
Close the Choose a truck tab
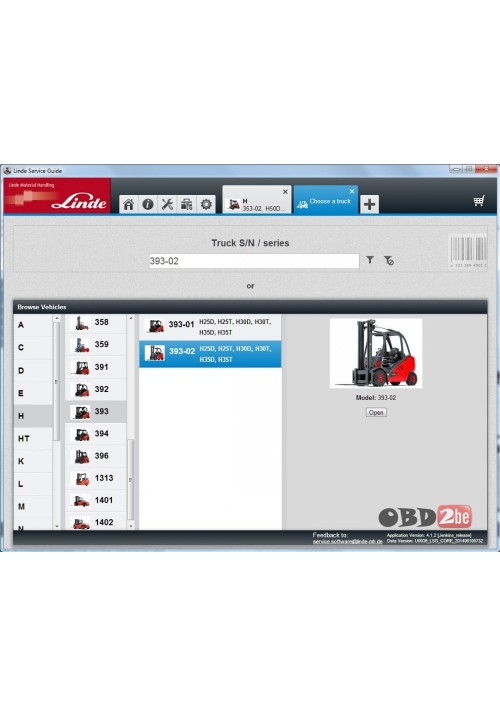pos(352,192)
